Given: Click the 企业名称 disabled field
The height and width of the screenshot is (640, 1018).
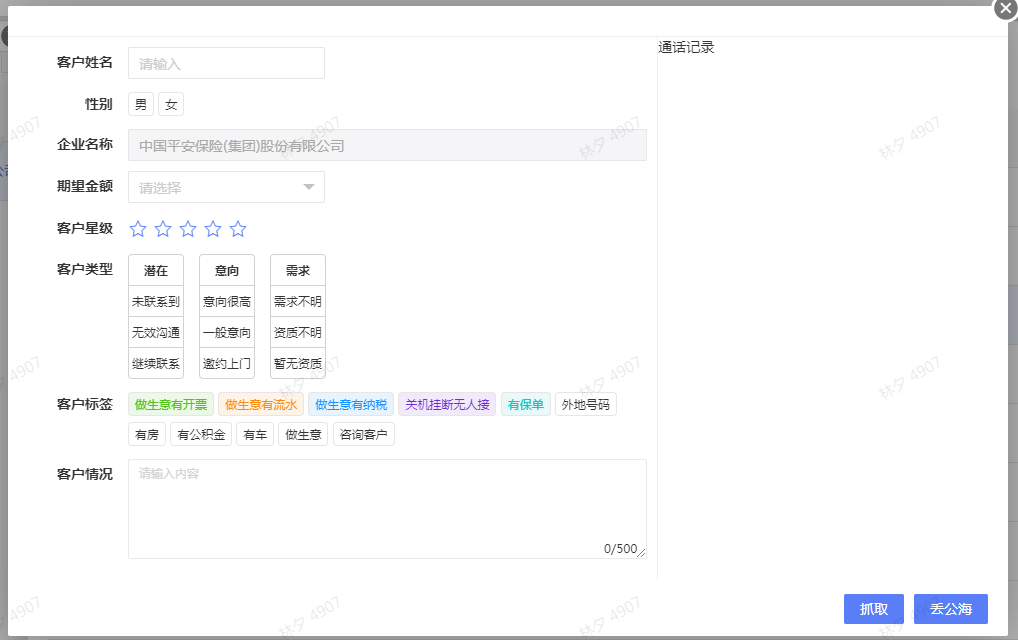Looking at the screenshot, I should (388, 145).
